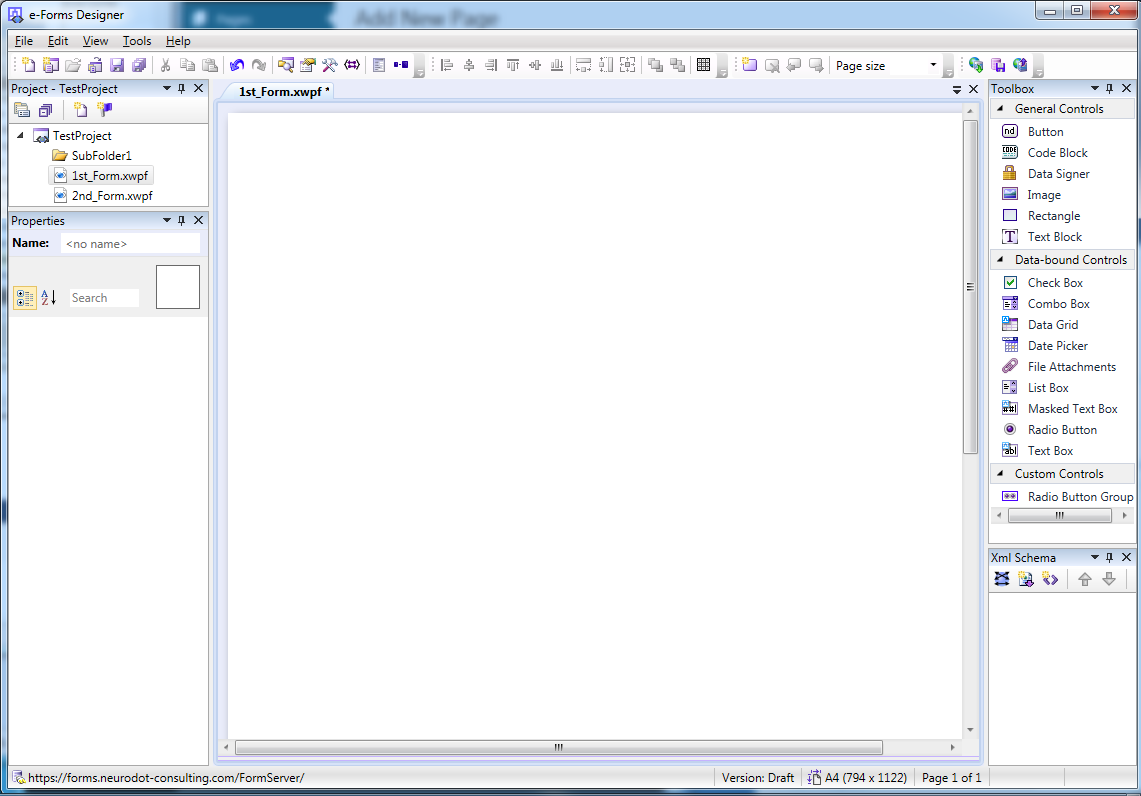1141x796 pixels.
Task: Open the Edit menu
Action: click(57, 41)
